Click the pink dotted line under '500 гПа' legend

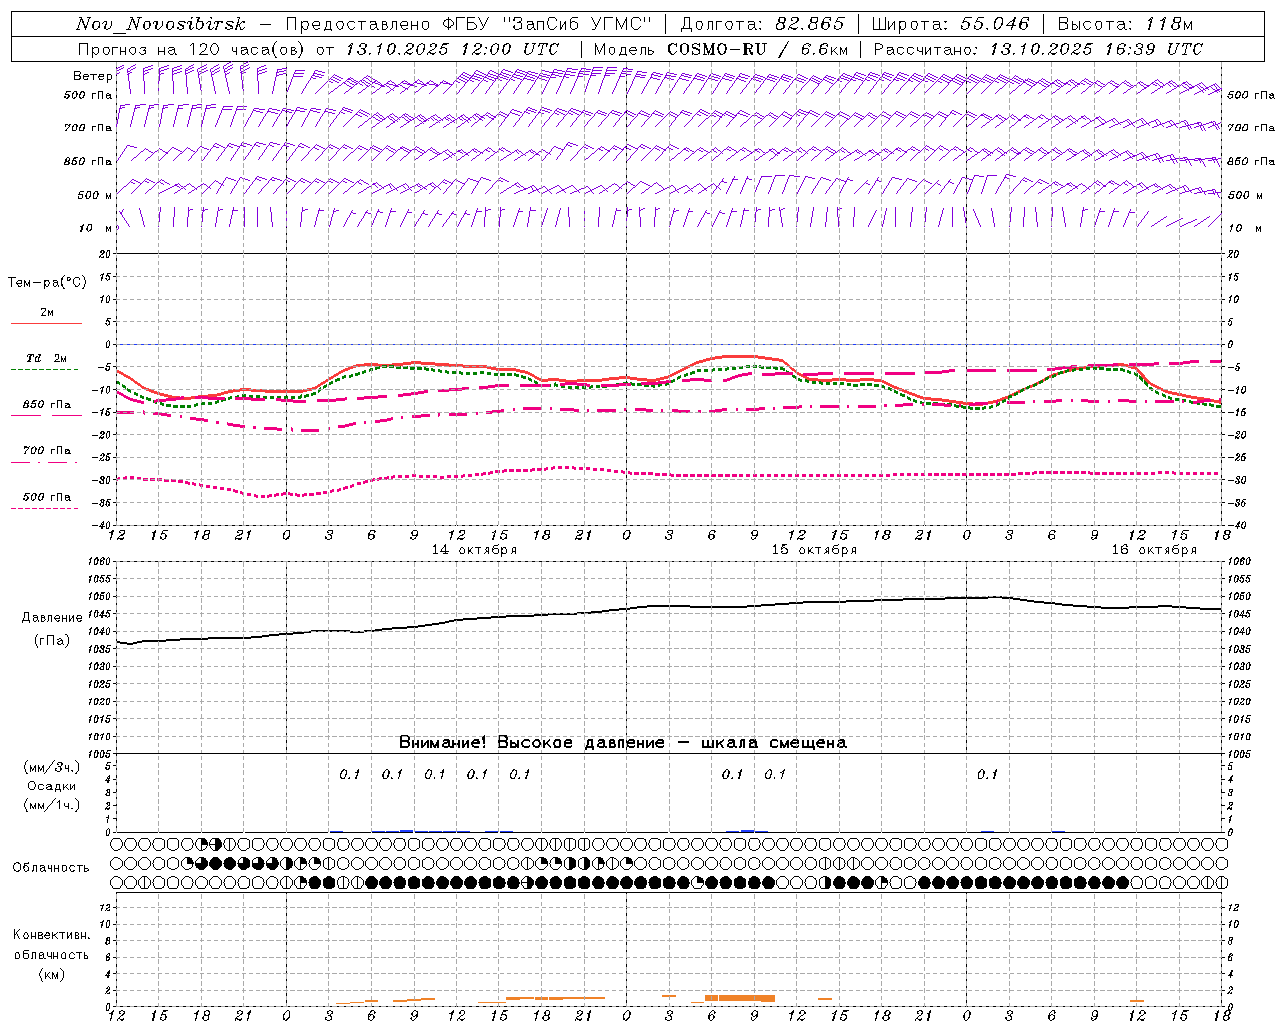pos(45,508)
